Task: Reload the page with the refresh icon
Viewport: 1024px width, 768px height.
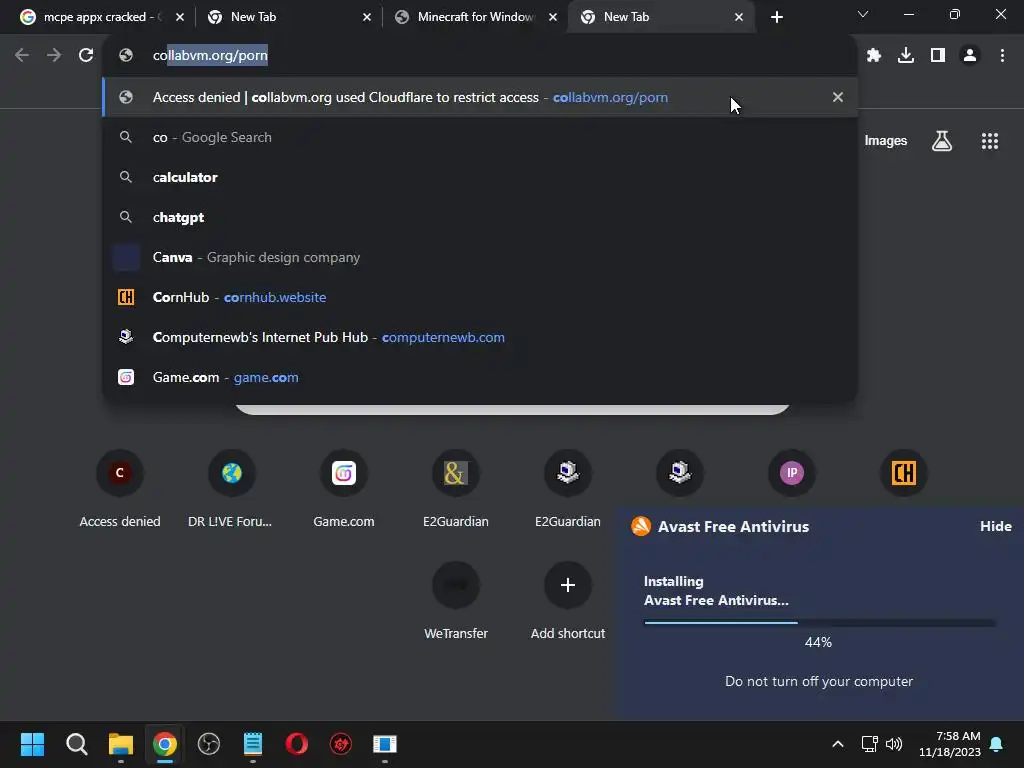Action: click(x=86, y=55)
